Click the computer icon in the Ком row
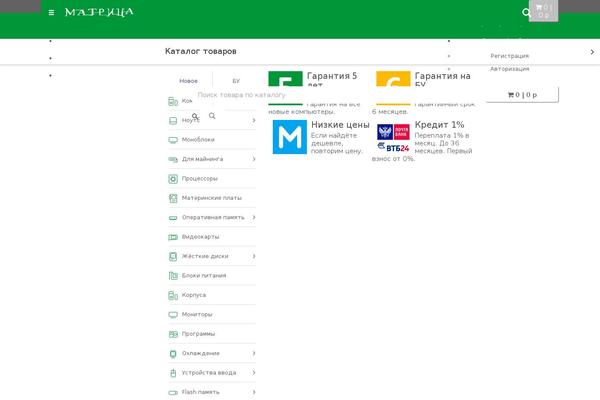Viewport: 600px width, 400px height. click(x=173, y=101)
